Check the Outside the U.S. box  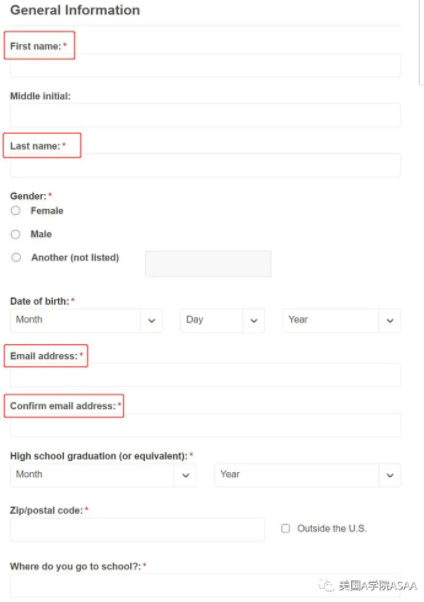click(285, 528)
